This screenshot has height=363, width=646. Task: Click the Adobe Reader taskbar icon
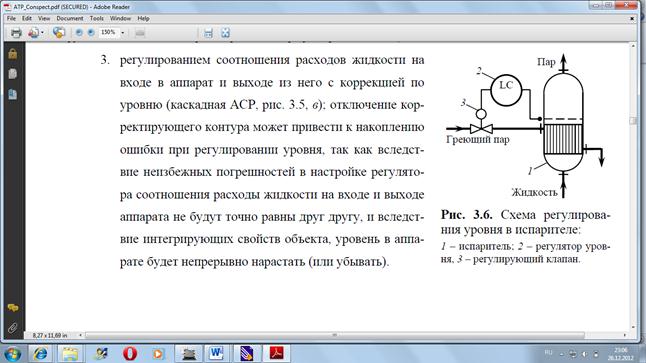(x=276, y=354)
